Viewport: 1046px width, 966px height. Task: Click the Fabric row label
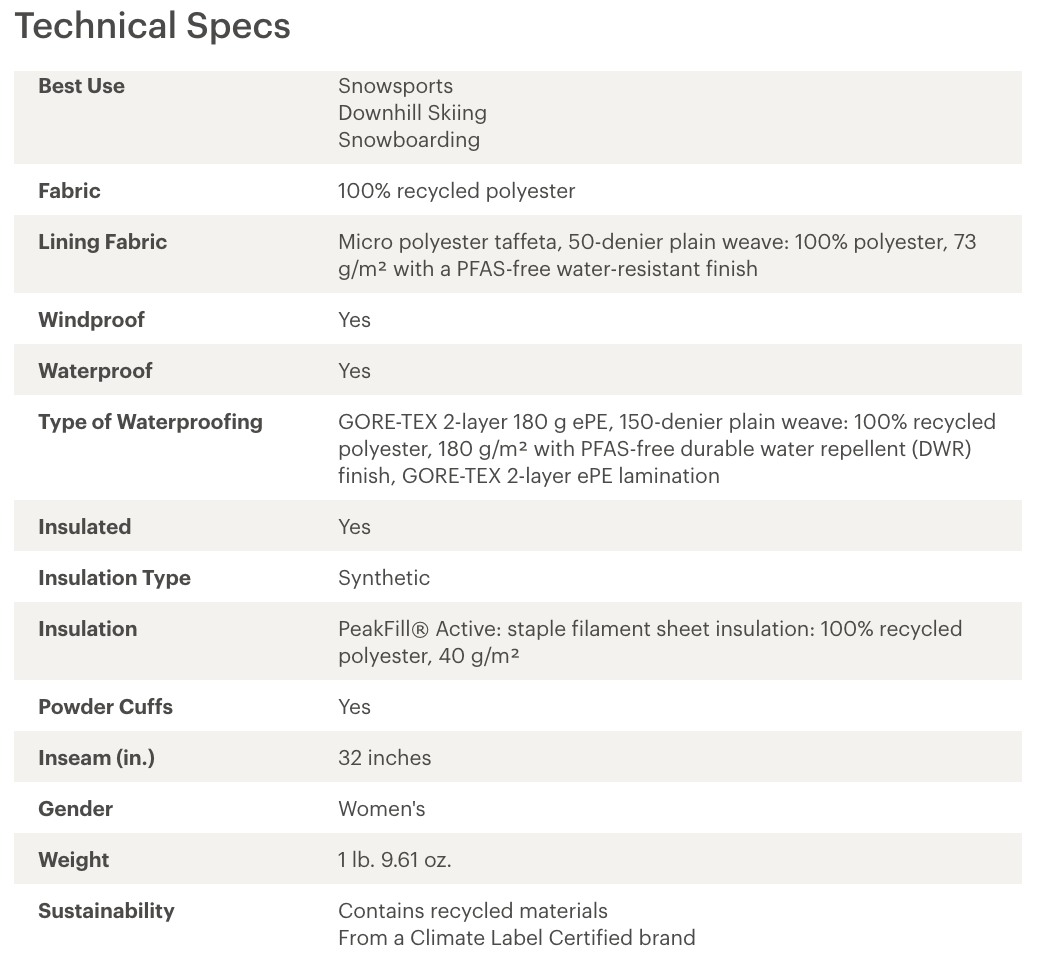click(x=69, y=191)
